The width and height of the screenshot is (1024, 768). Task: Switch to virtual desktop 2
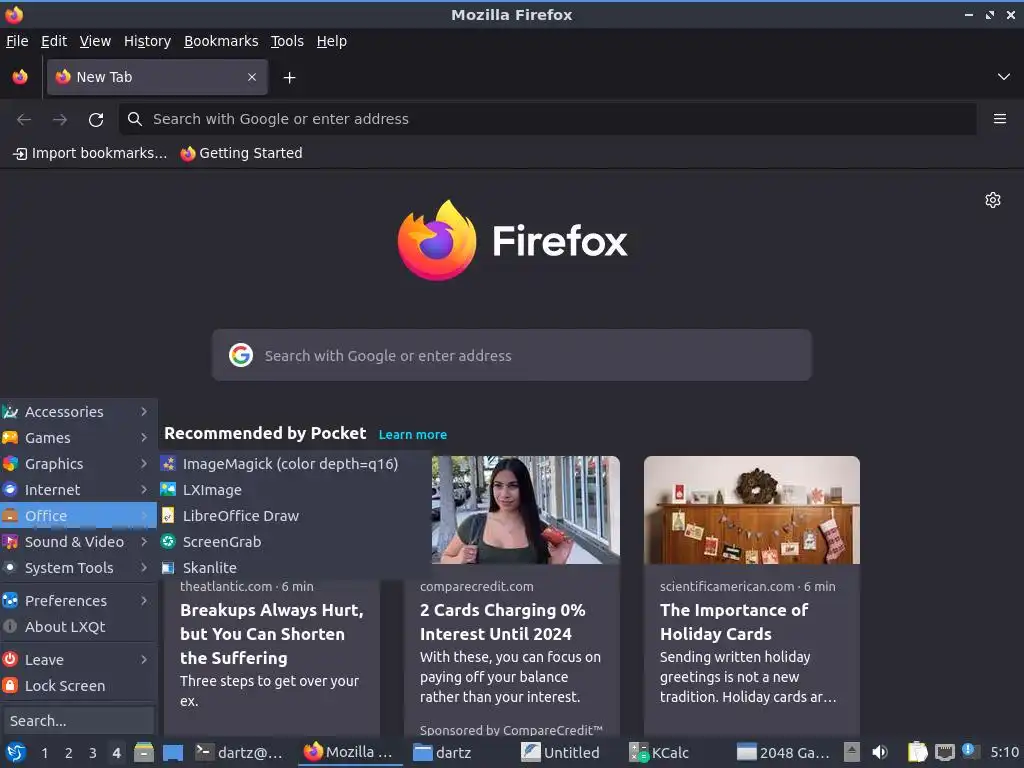(x=69, y=753)
